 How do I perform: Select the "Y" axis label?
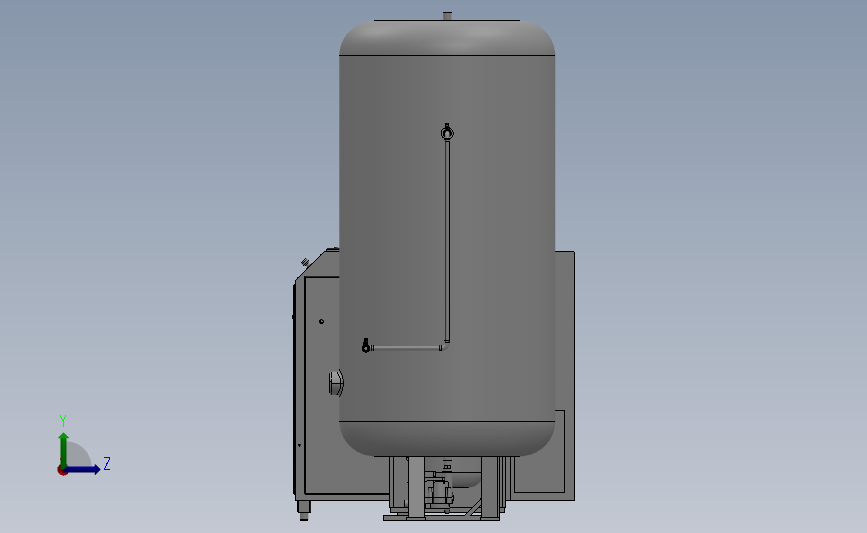pos(63,421)
